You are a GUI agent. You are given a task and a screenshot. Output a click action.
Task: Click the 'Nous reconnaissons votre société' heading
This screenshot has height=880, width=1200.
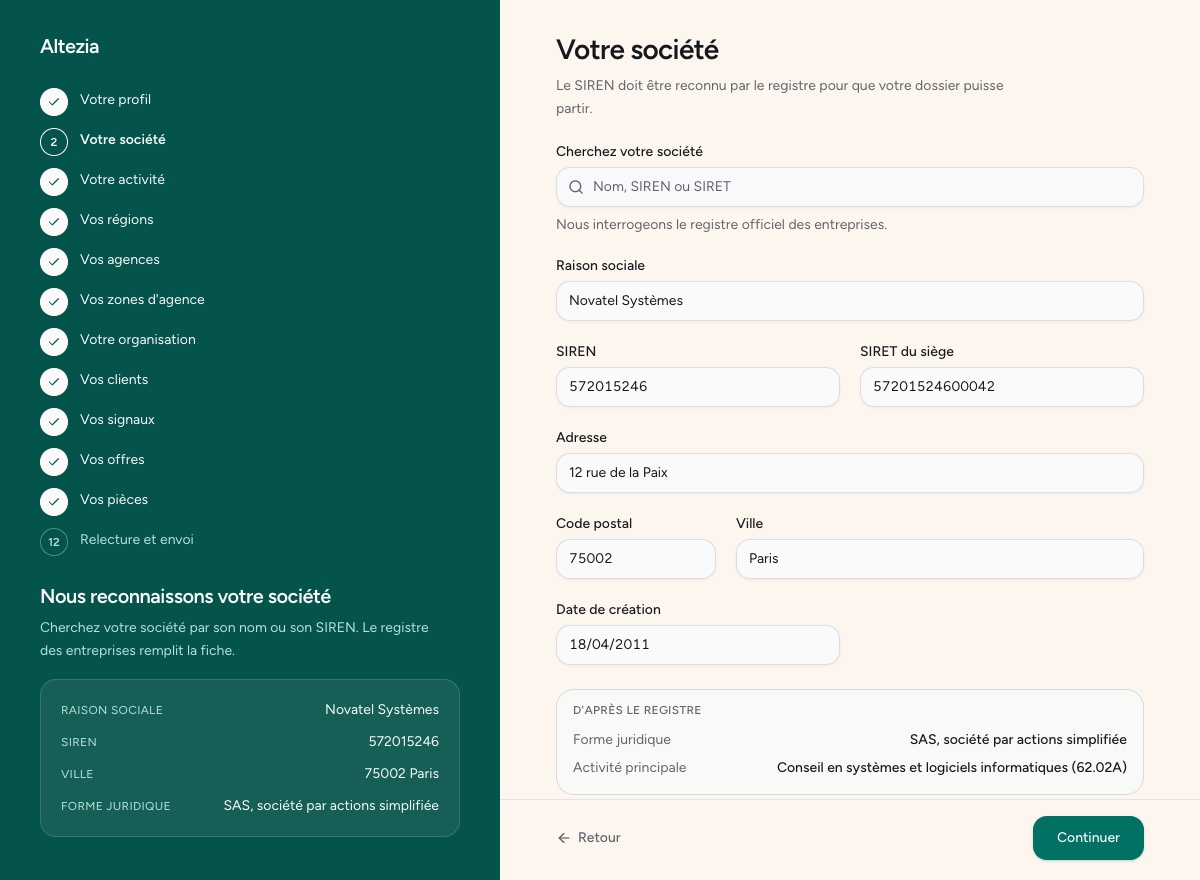[186, 597]
